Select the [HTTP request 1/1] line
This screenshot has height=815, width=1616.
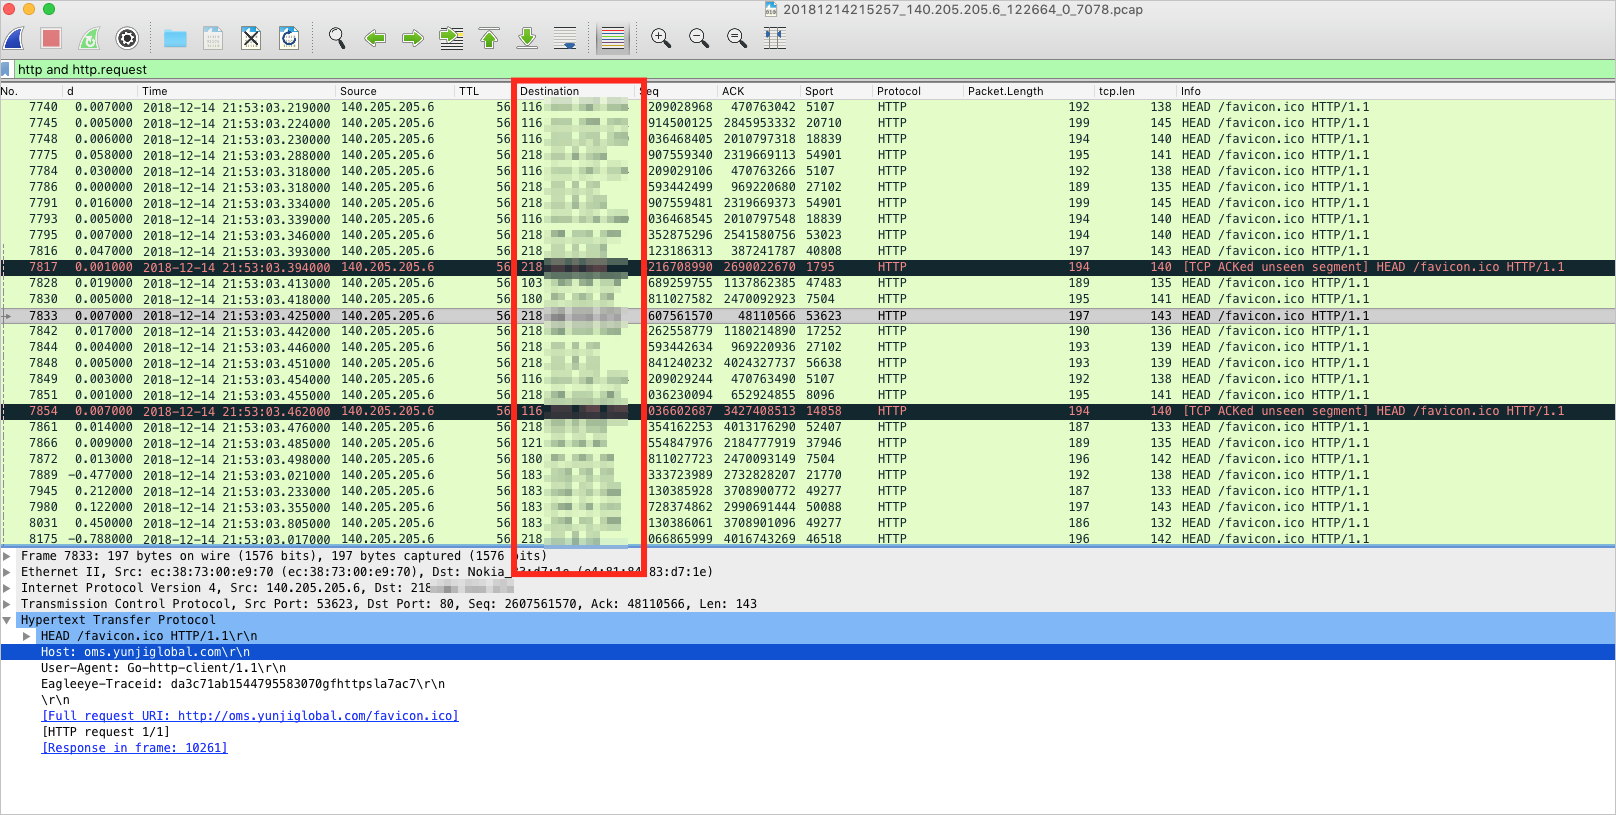(808, 732)
